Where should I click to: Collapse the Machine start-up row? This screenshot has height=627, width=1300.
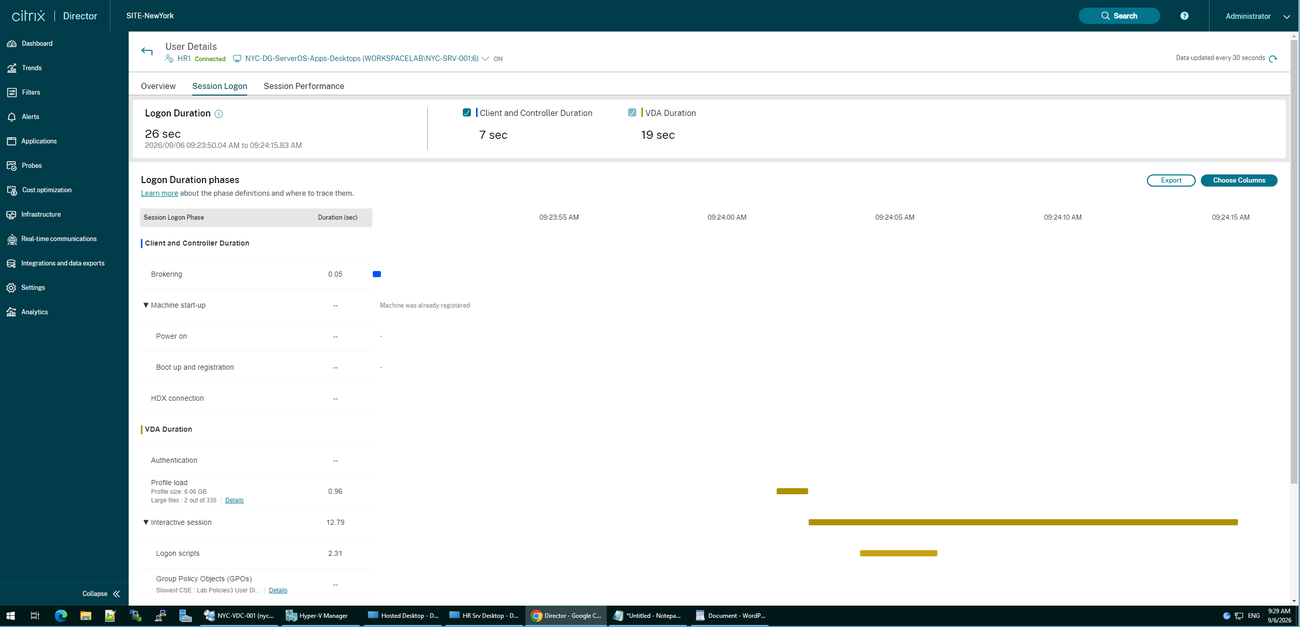click(146, 305)
